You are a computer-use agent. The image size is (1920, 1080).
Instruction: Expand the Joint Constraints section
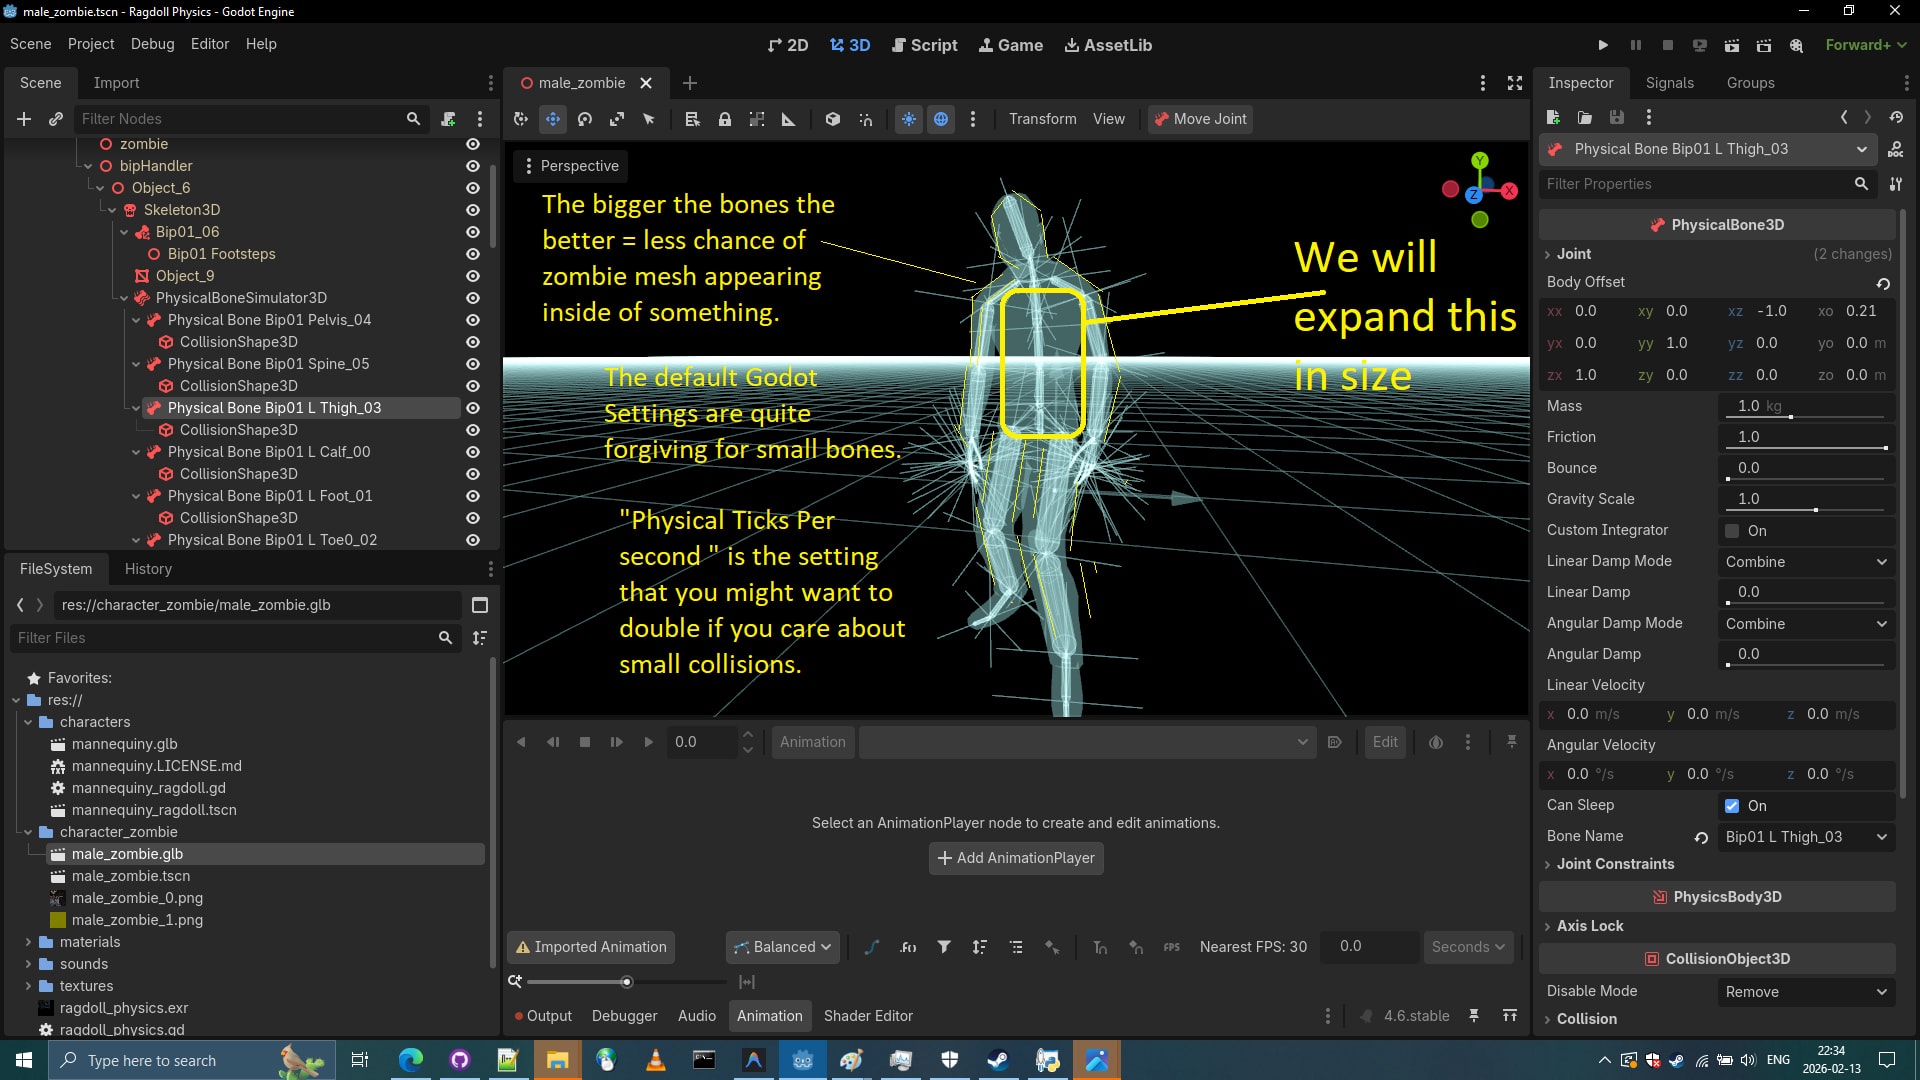(1614, 864)
